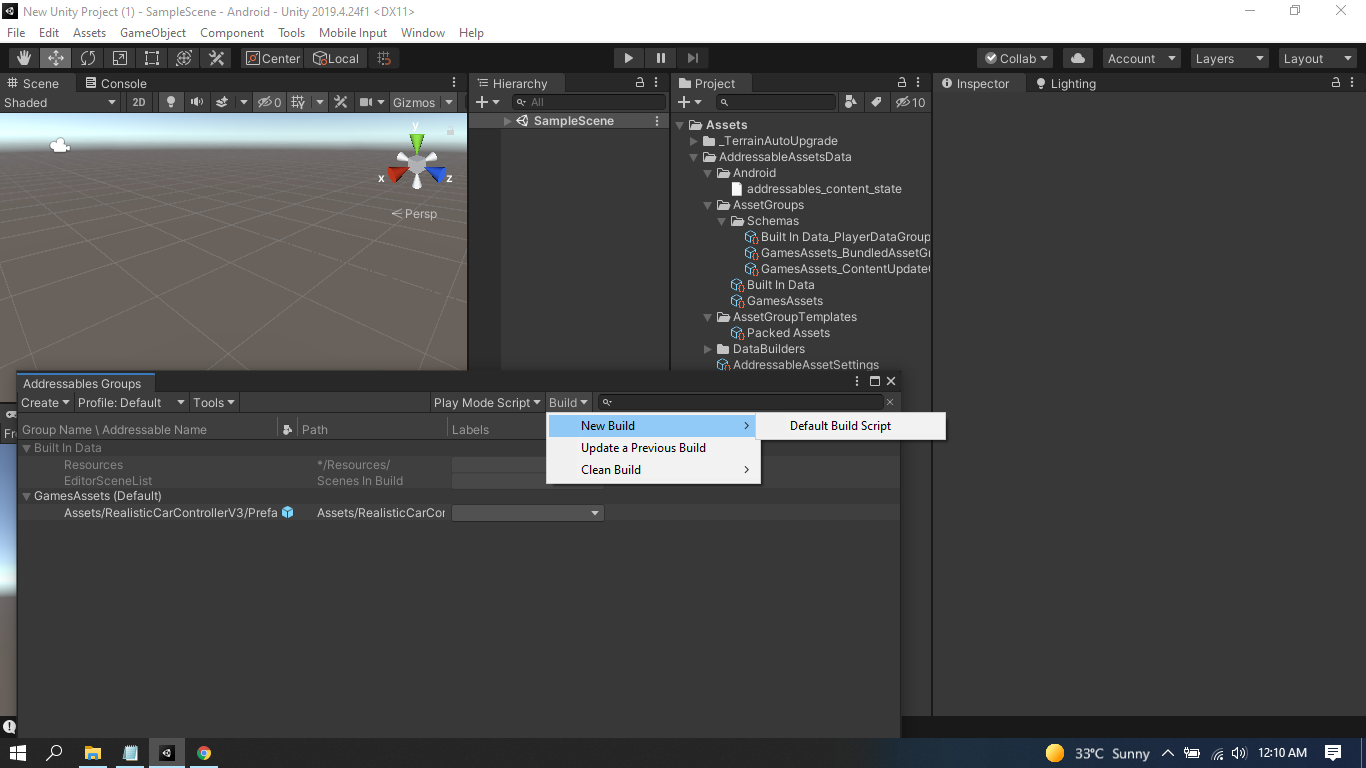Select the Hand tool

coord(24,58)
